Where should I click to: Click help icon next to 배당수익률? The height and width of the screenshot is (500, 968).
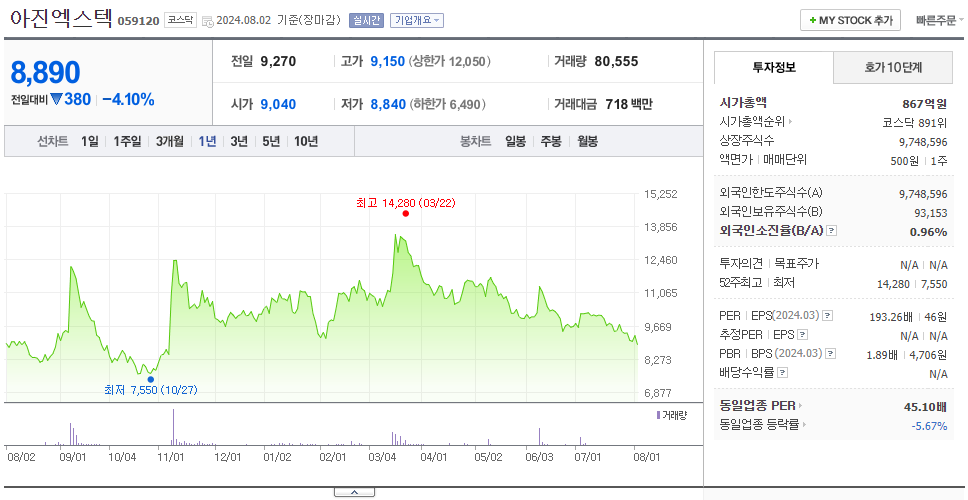point(783,373)
